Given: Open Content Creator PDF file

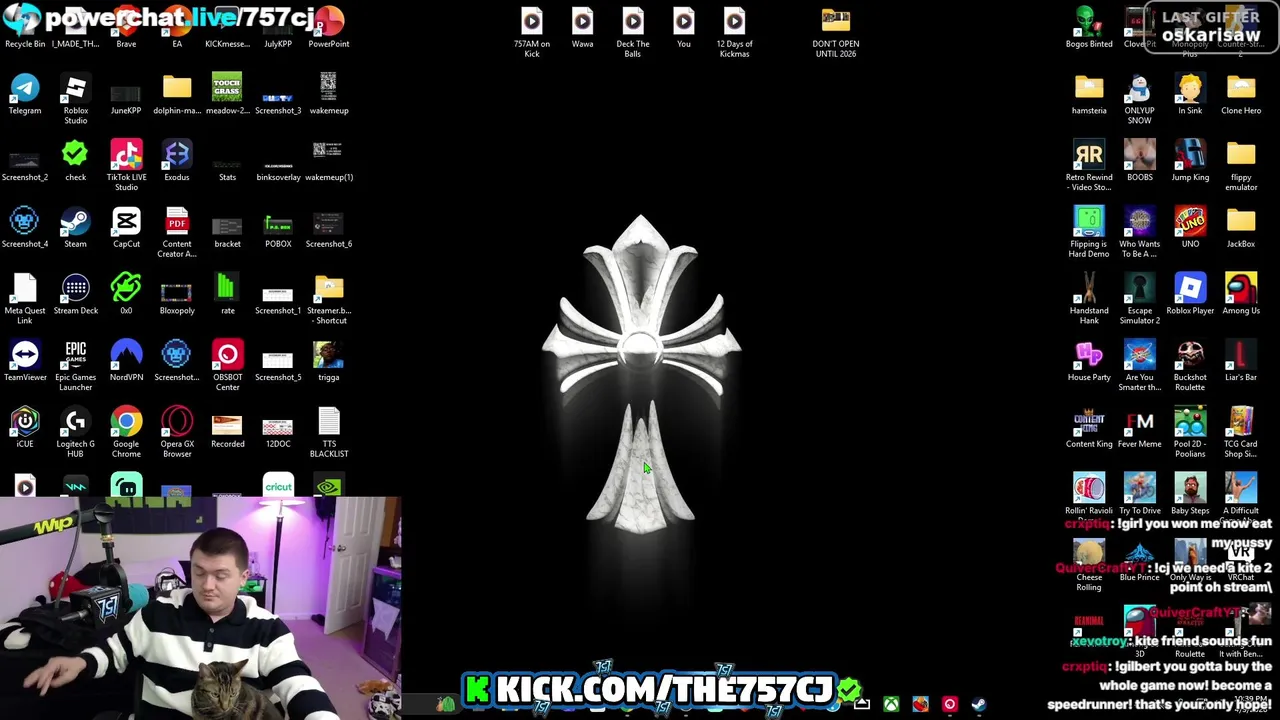Looking at the screenshot, I should tap(177, 232).
